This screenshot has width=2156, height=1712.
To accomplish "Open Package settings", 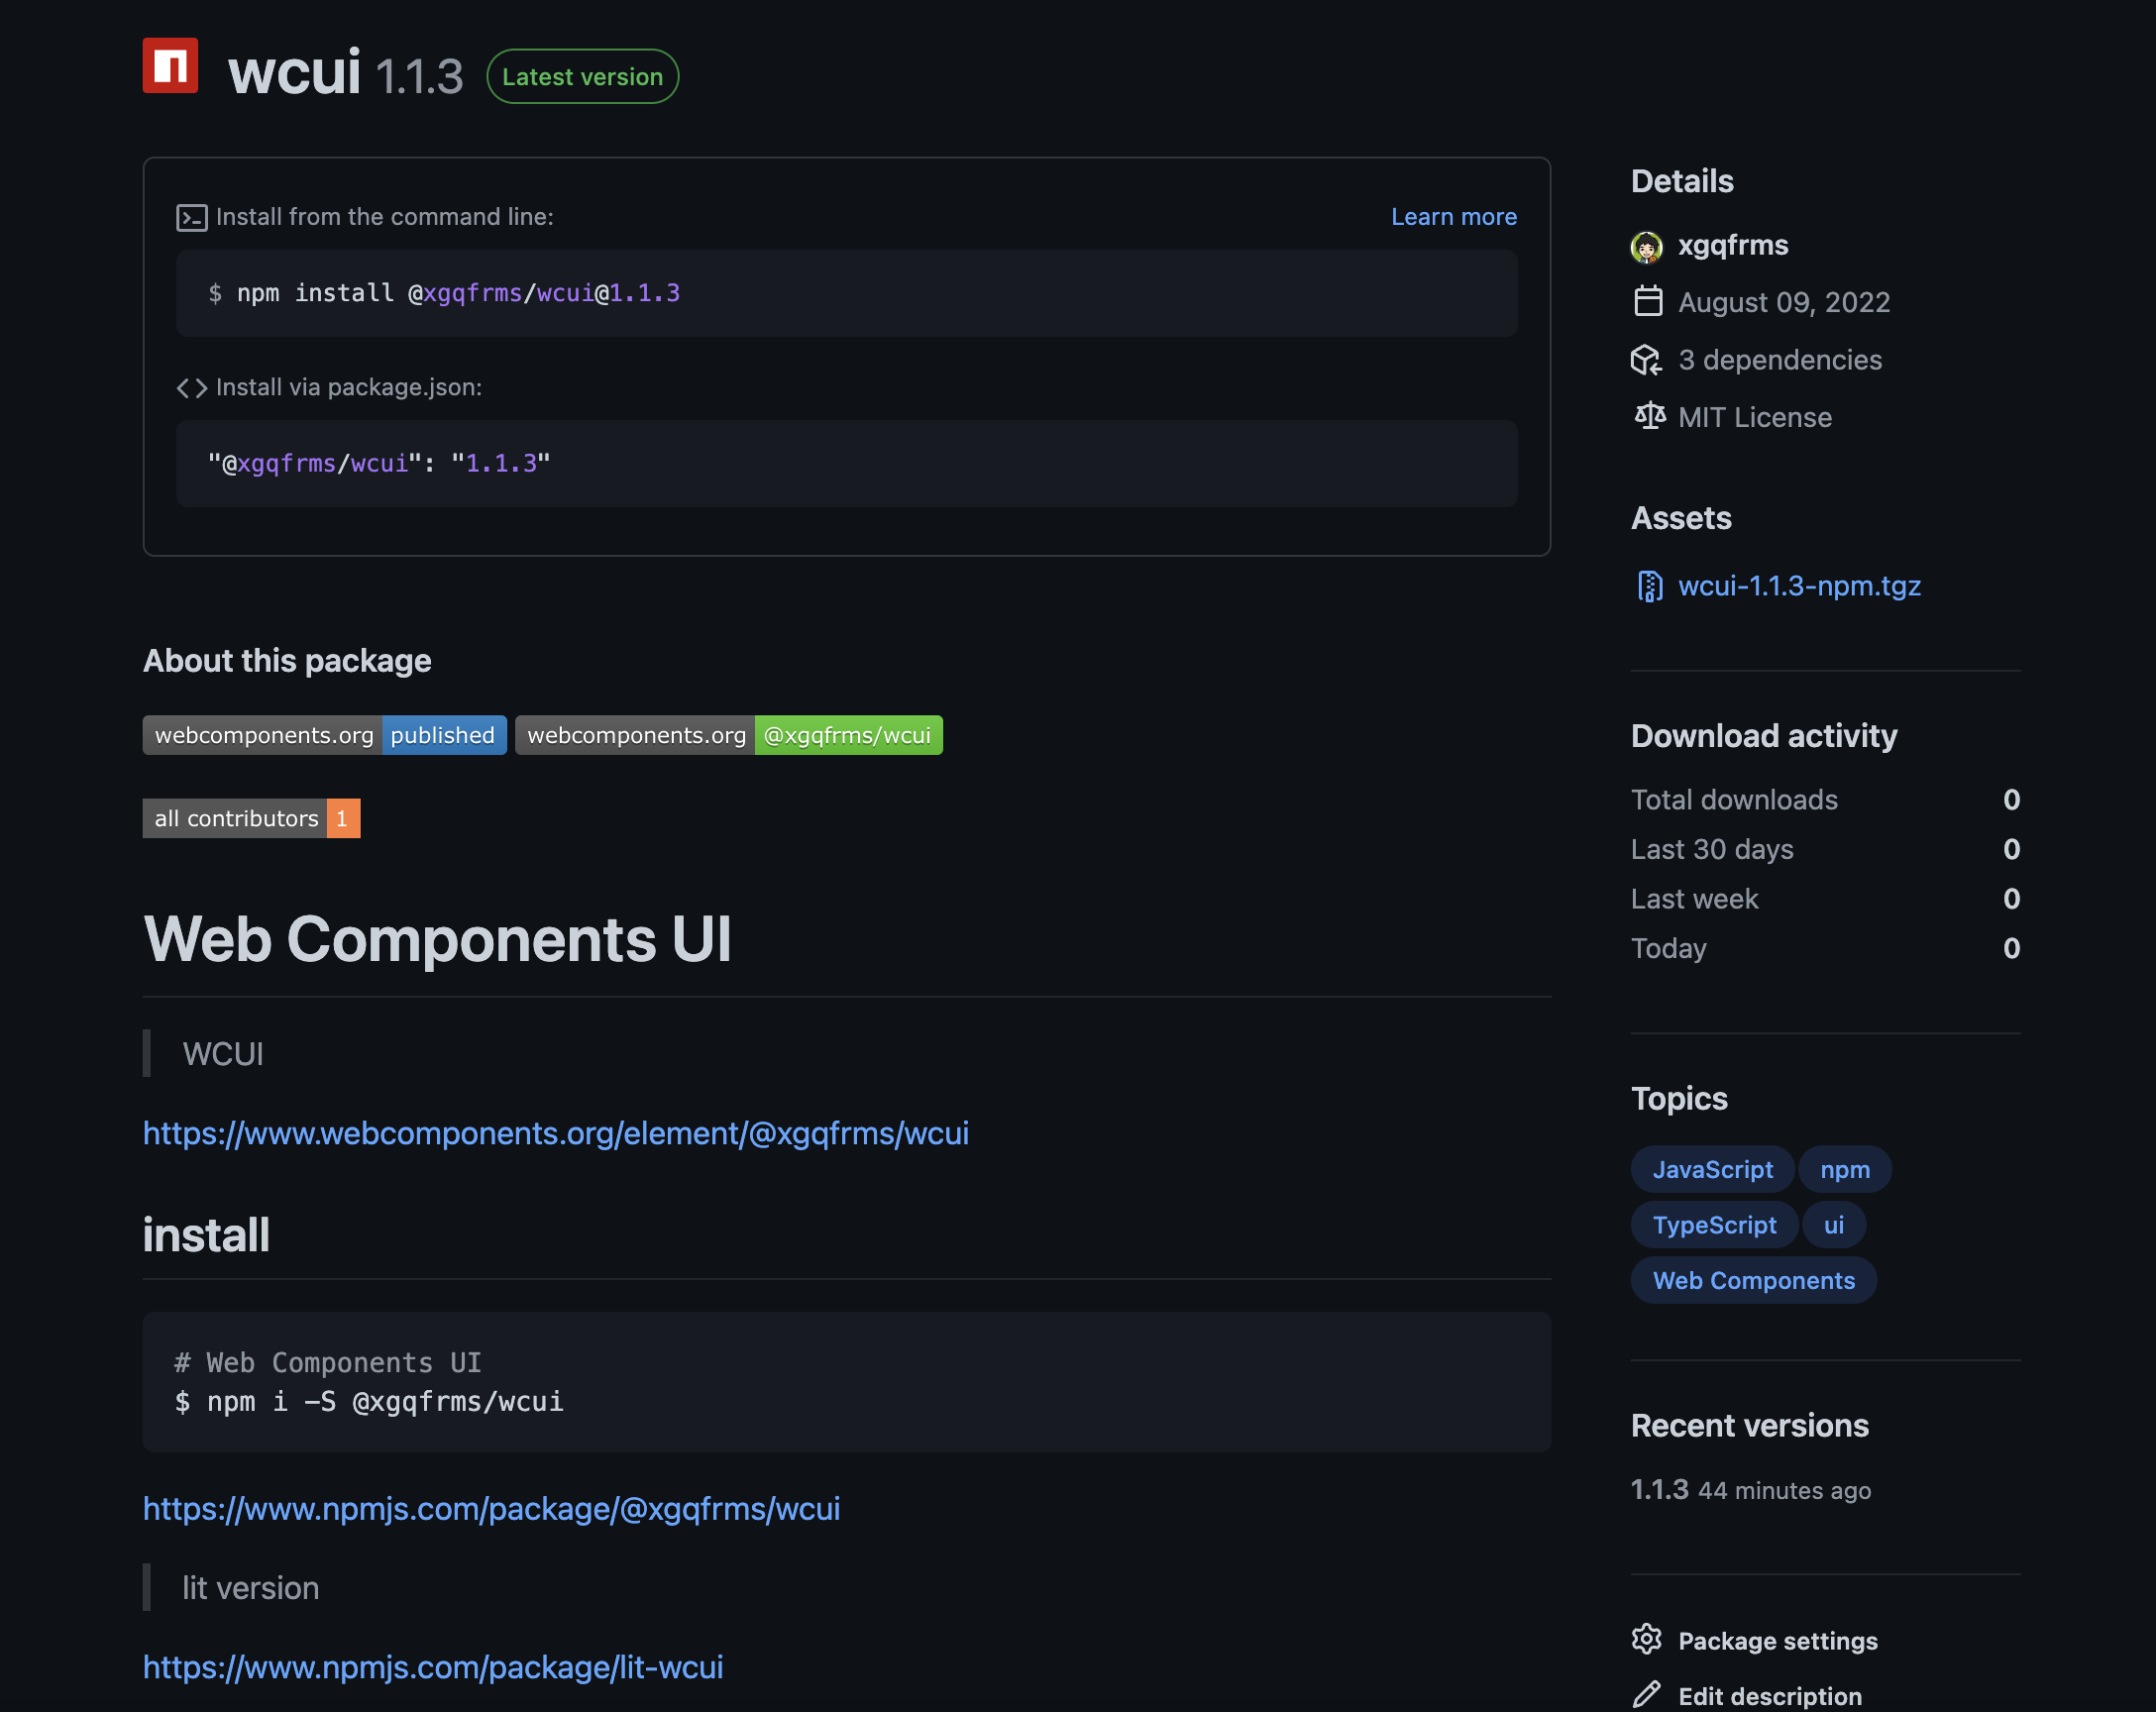I will click(1777, 1640).
